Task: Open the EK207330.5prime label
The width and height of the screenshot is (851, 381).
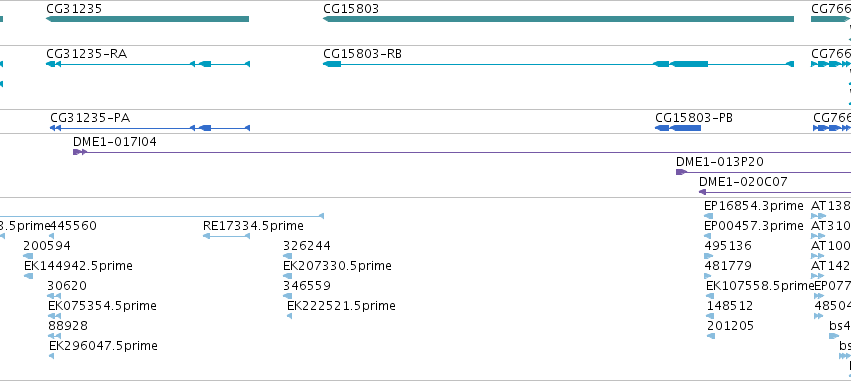Action: [x=337, y=266]
